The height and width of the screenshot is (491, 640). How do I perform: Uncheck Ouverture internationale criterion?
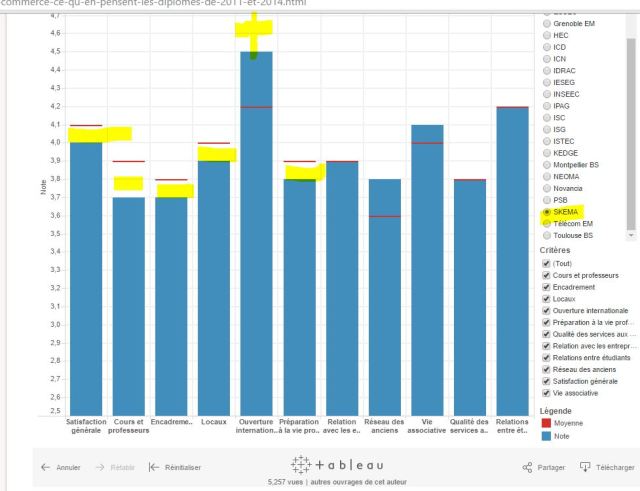[546, 311]
